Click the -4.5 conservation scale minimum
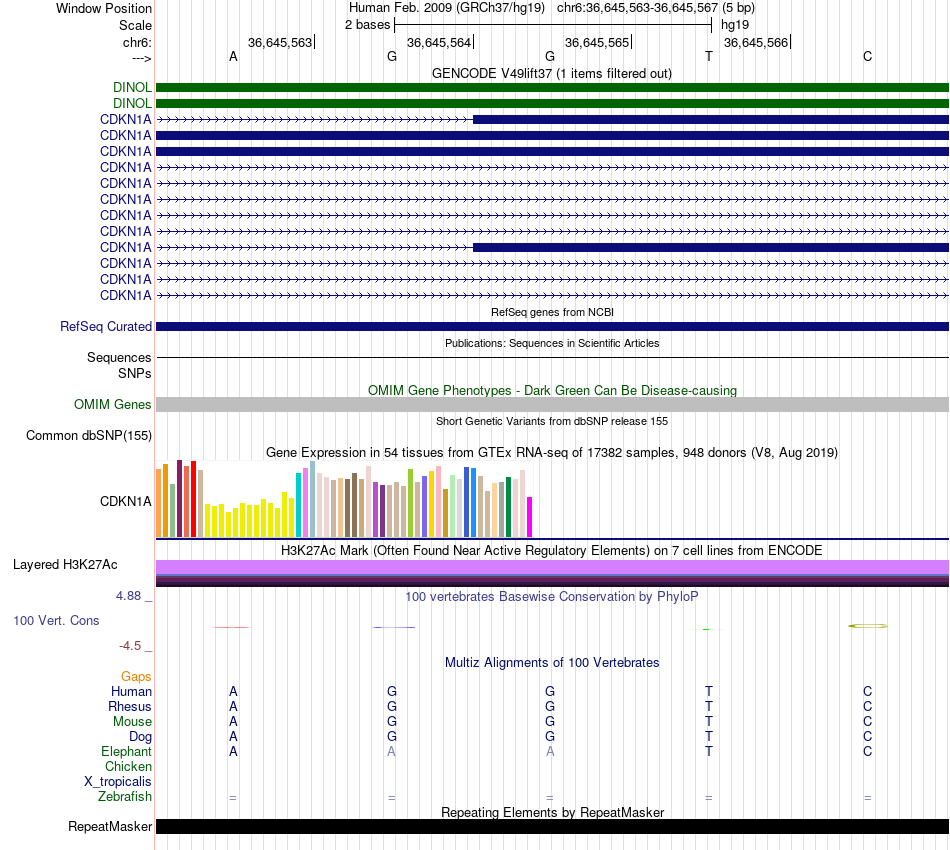Screen dimensions: 950x850 130,646
